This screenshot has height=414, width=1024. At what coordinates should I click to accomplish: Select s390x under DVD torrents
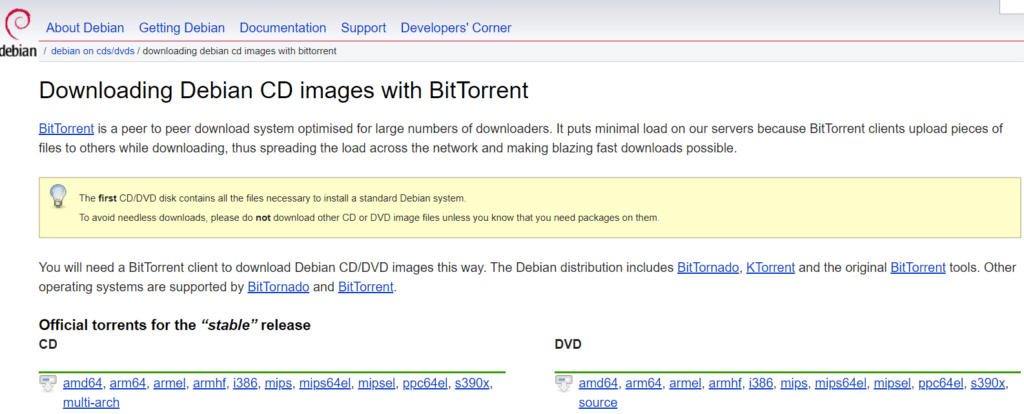click(x=988, y=384)
